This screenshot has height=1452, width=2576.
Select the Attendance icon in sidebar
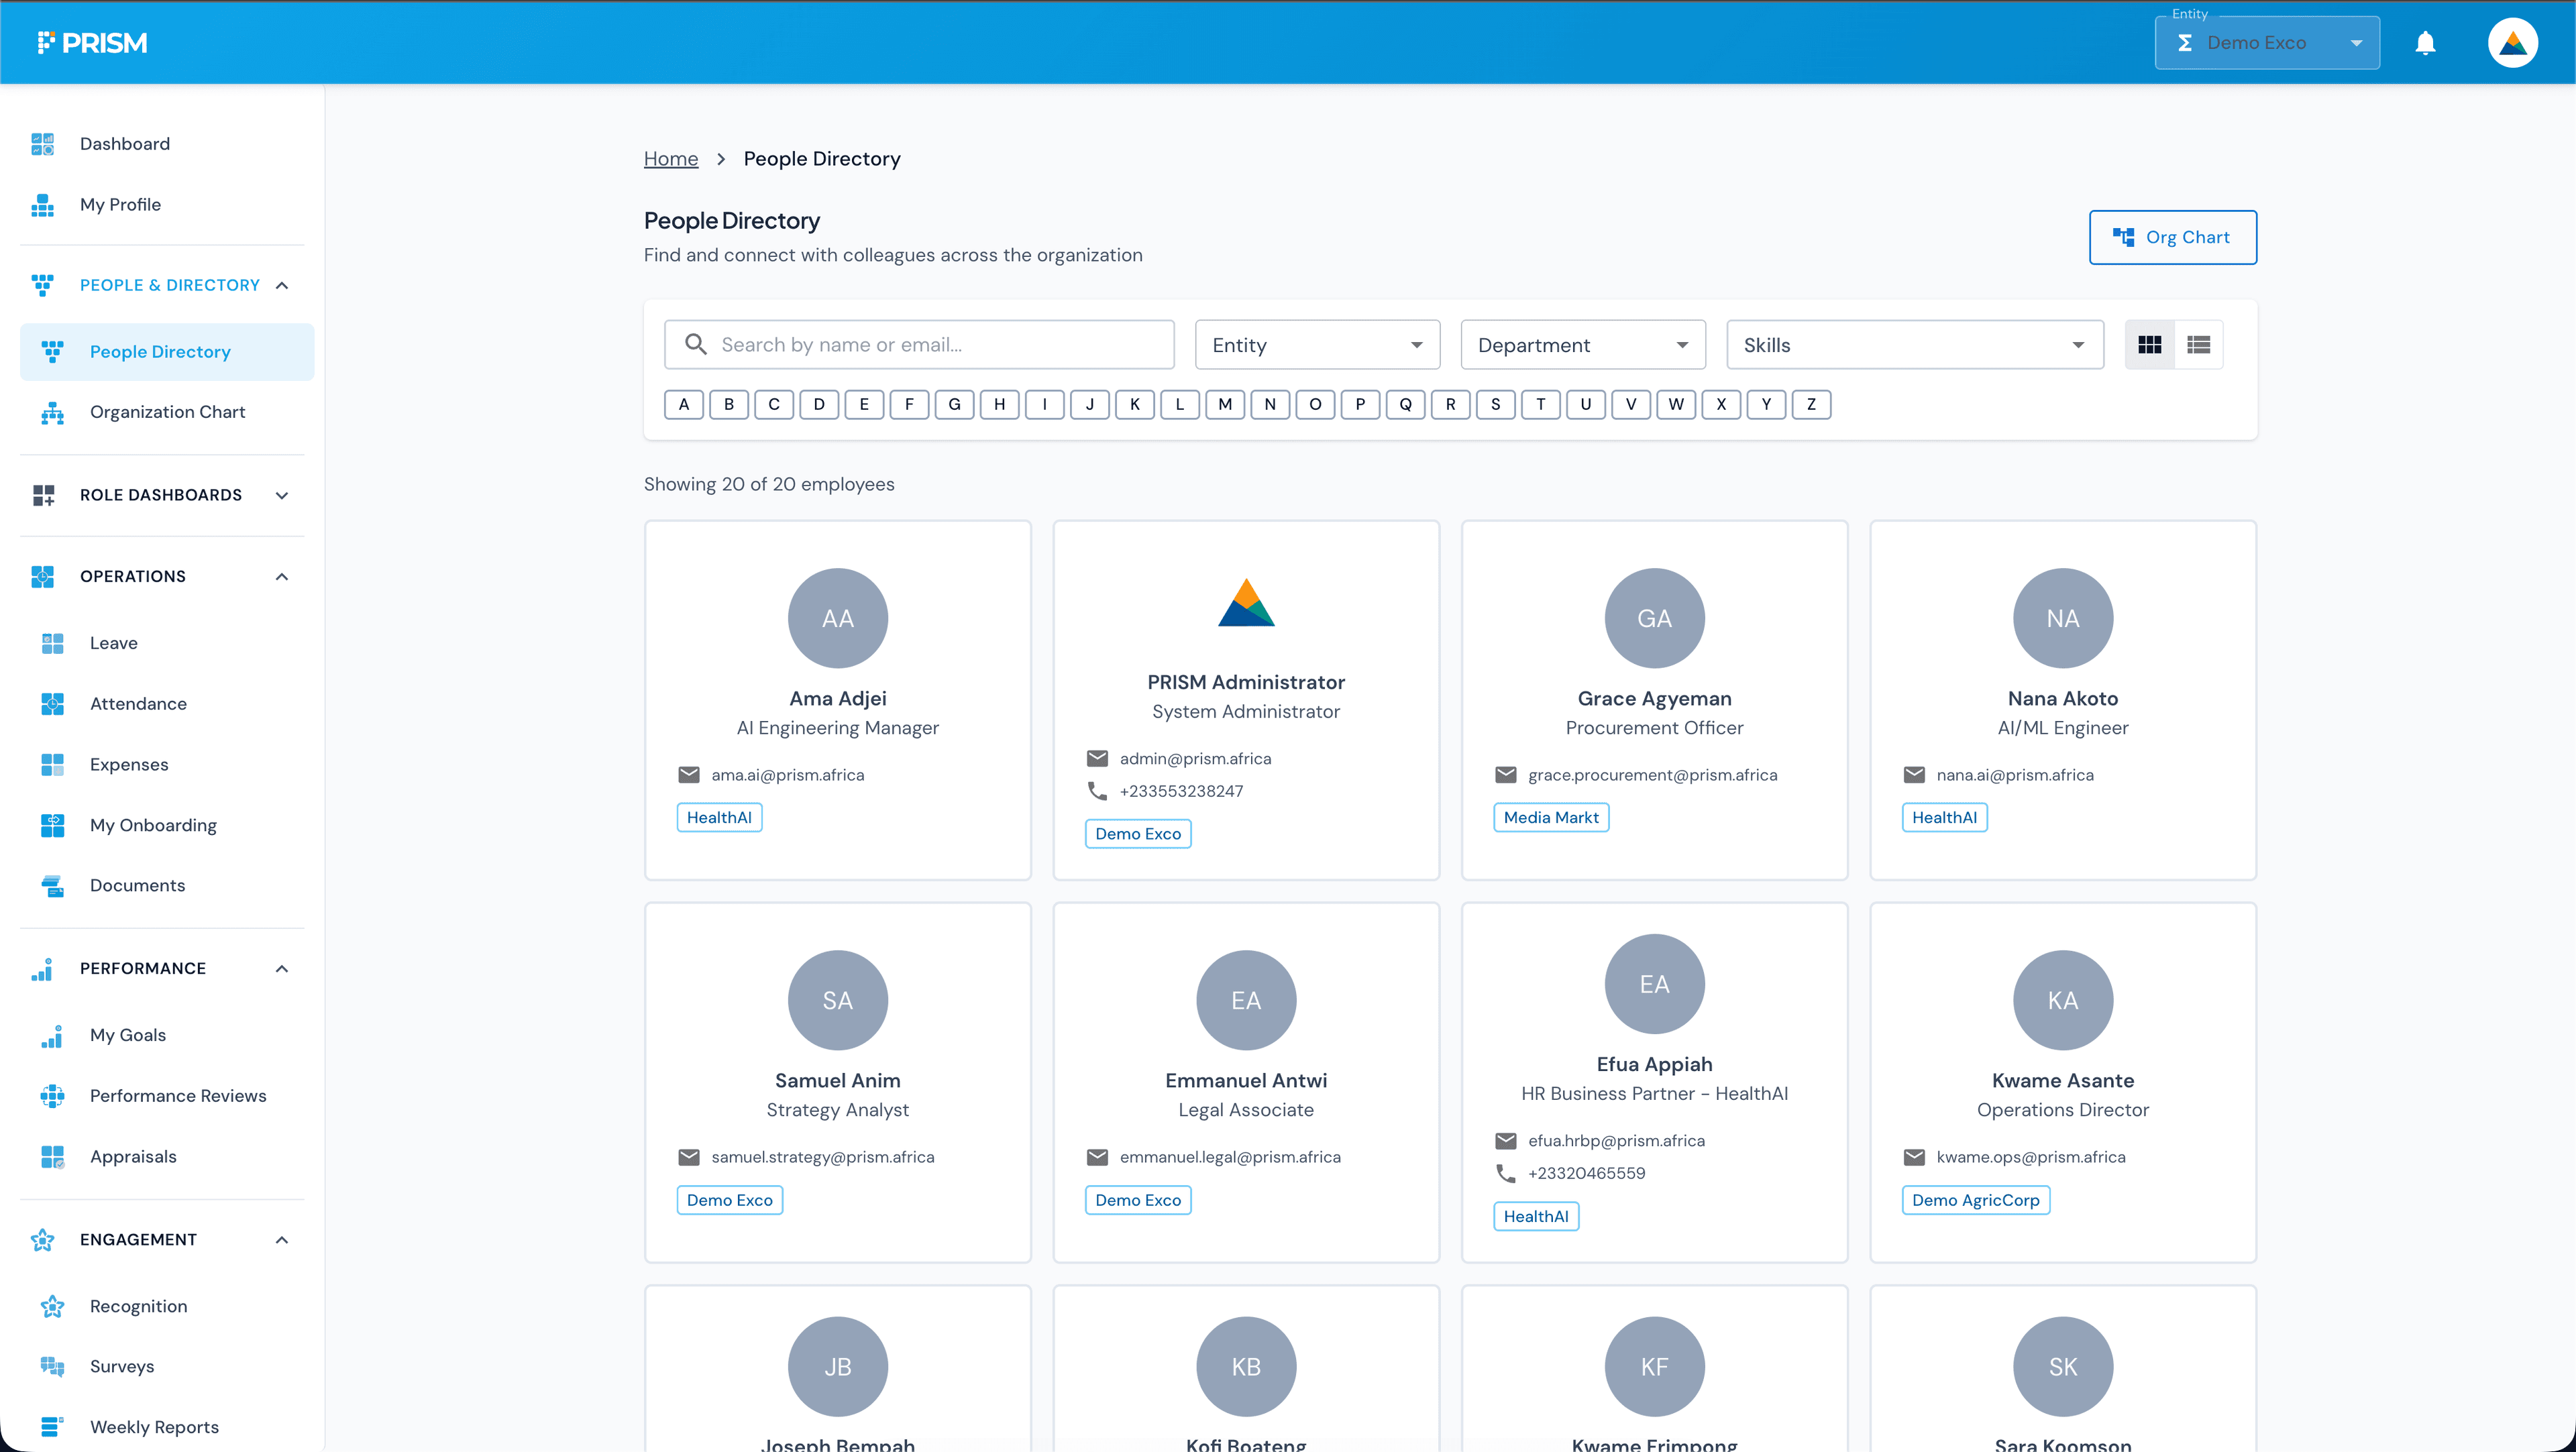click(x=52, y=703)
